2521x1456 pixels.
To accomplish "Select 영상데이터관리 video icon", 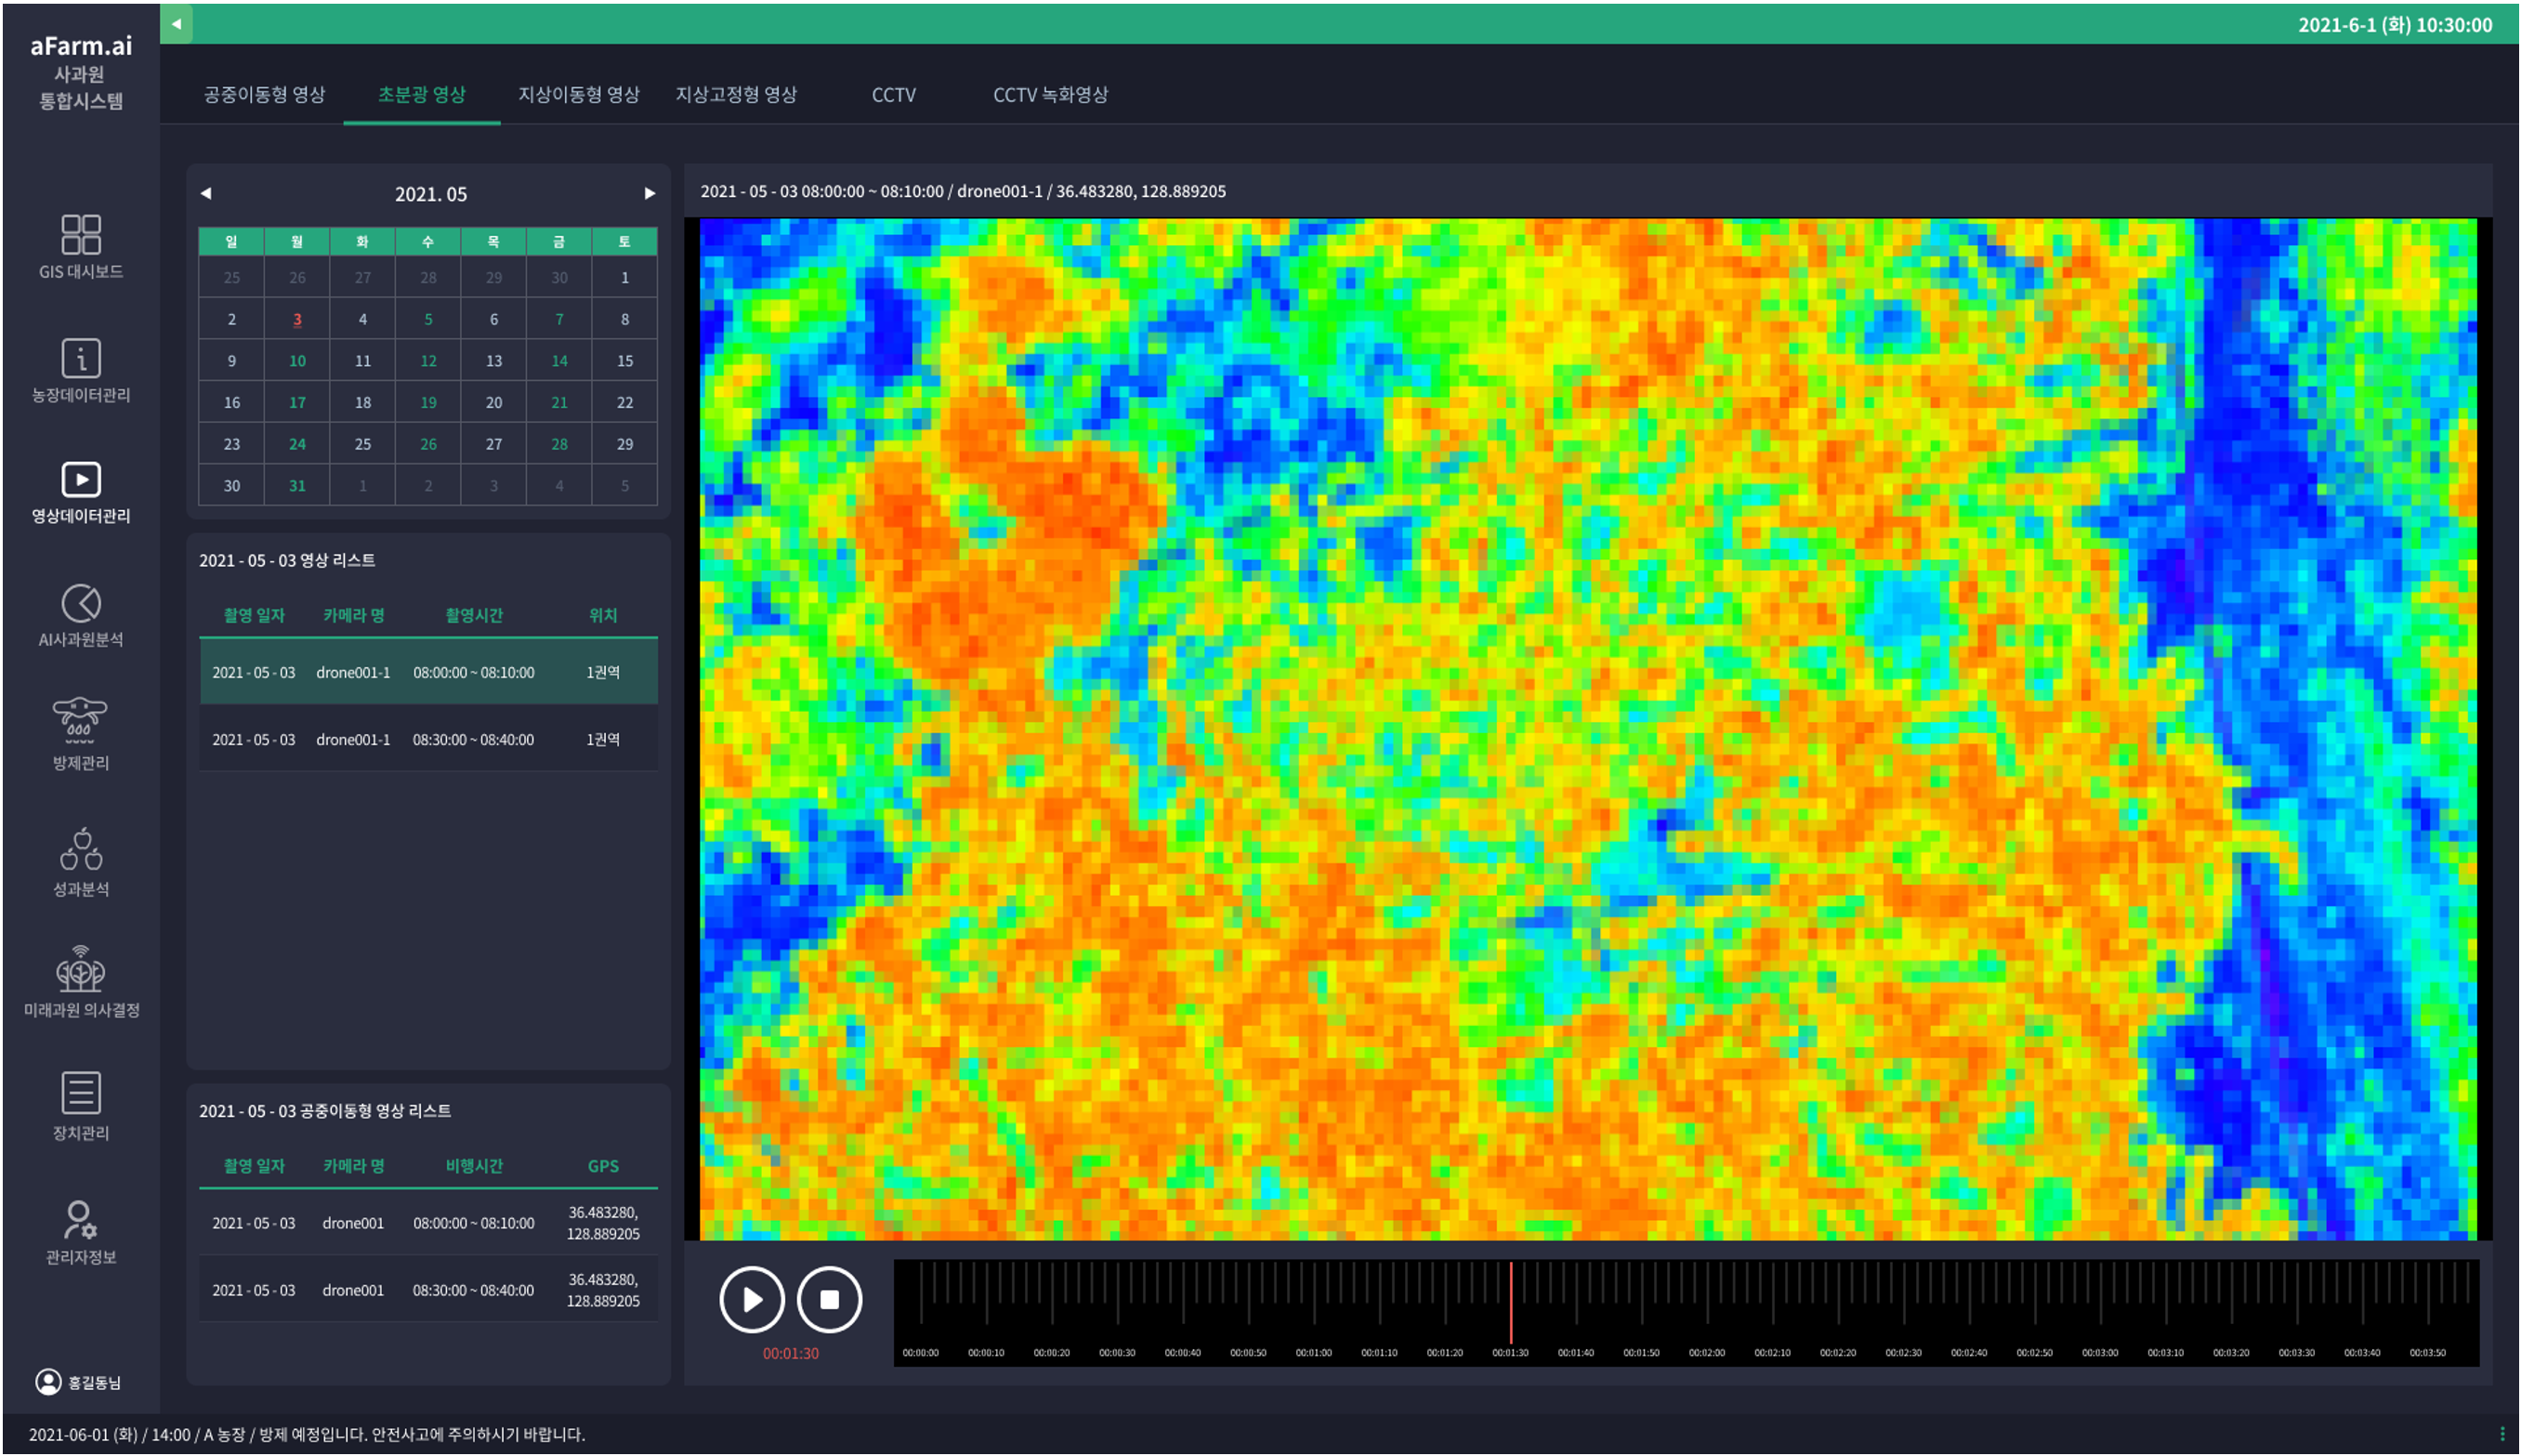I will 81,480.
